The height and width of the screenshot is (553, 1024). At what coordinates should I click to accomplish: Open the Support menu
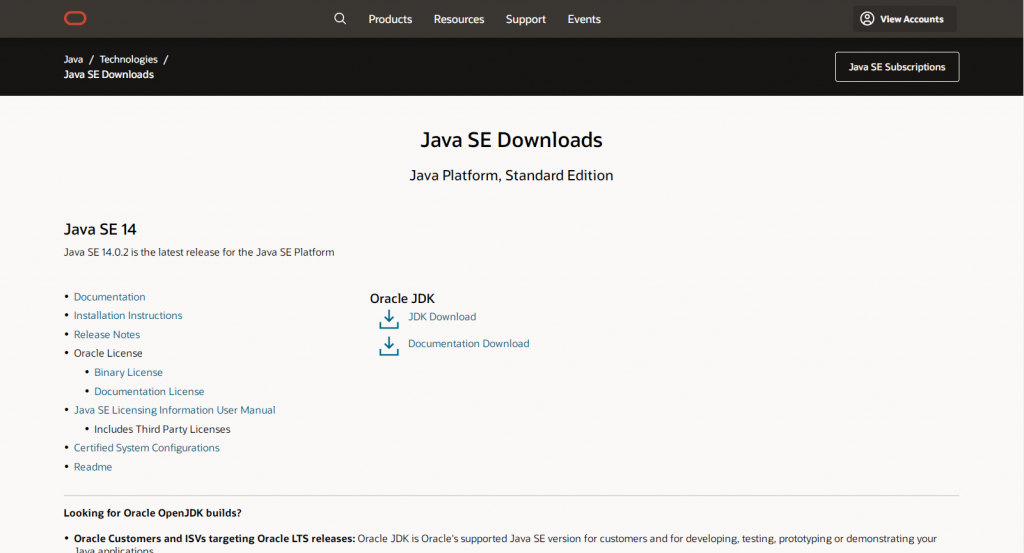[x=525, y=19]
